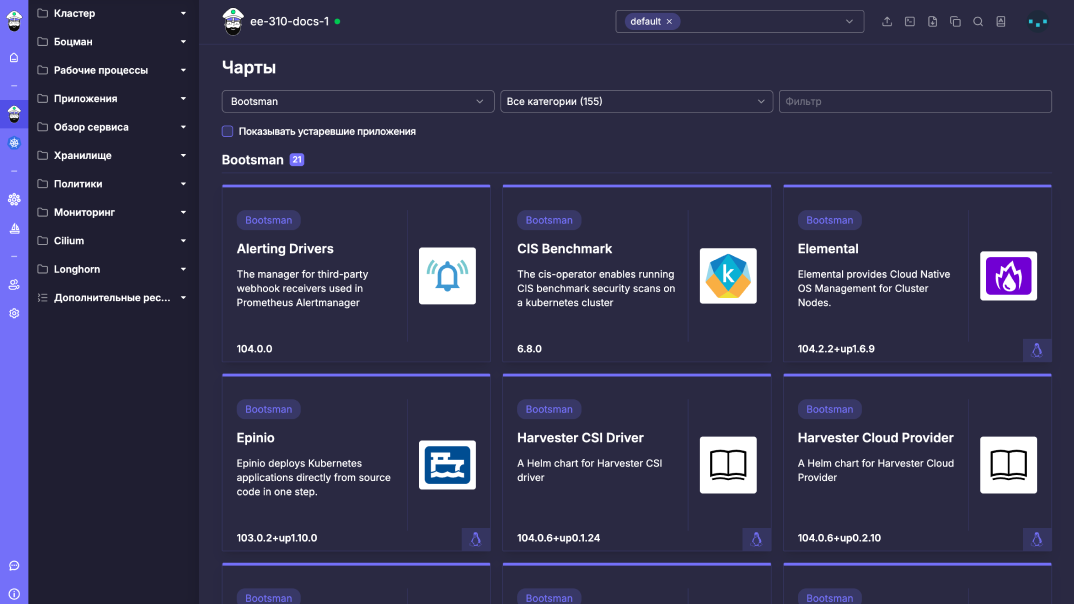
Task: Open the Политики menu group
Action: [x=113, y=184]
